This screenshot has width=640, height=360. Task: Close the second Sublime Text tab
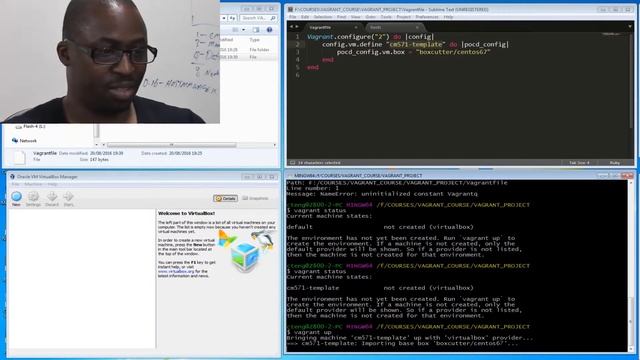[417, 27]
